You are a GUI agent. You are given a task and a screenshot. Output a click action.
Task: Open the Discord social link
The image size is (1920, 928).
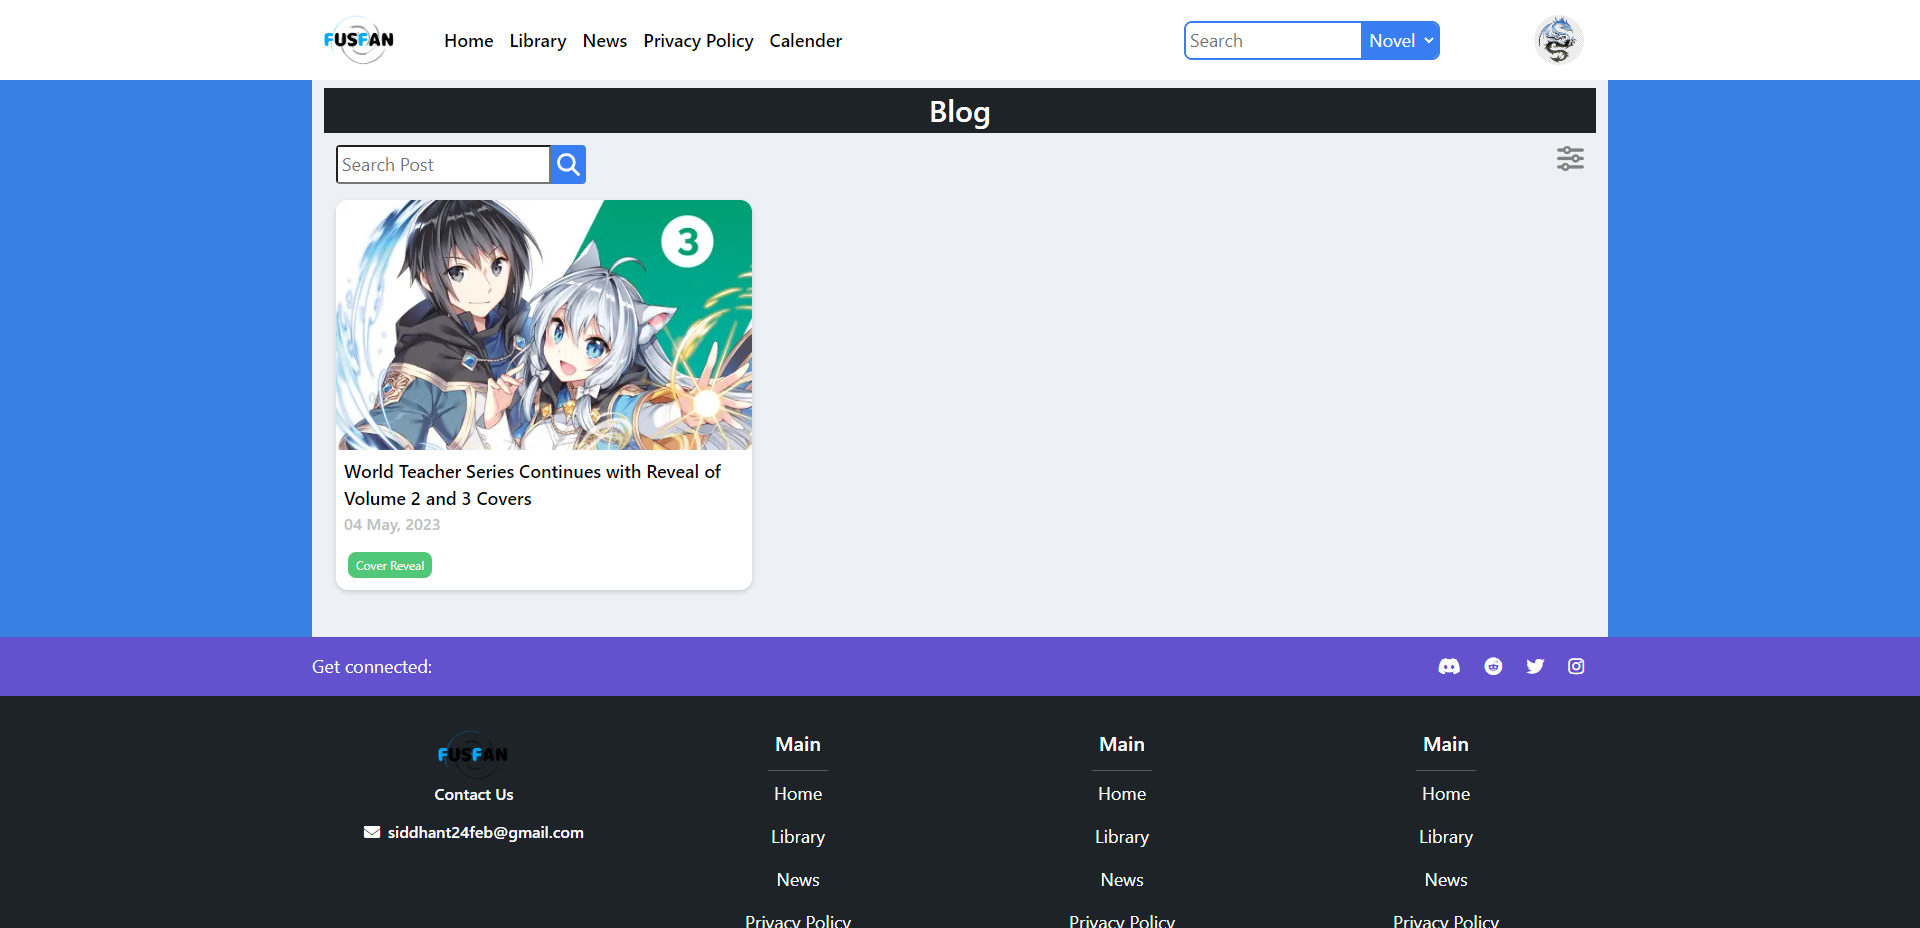[1449, 666]
